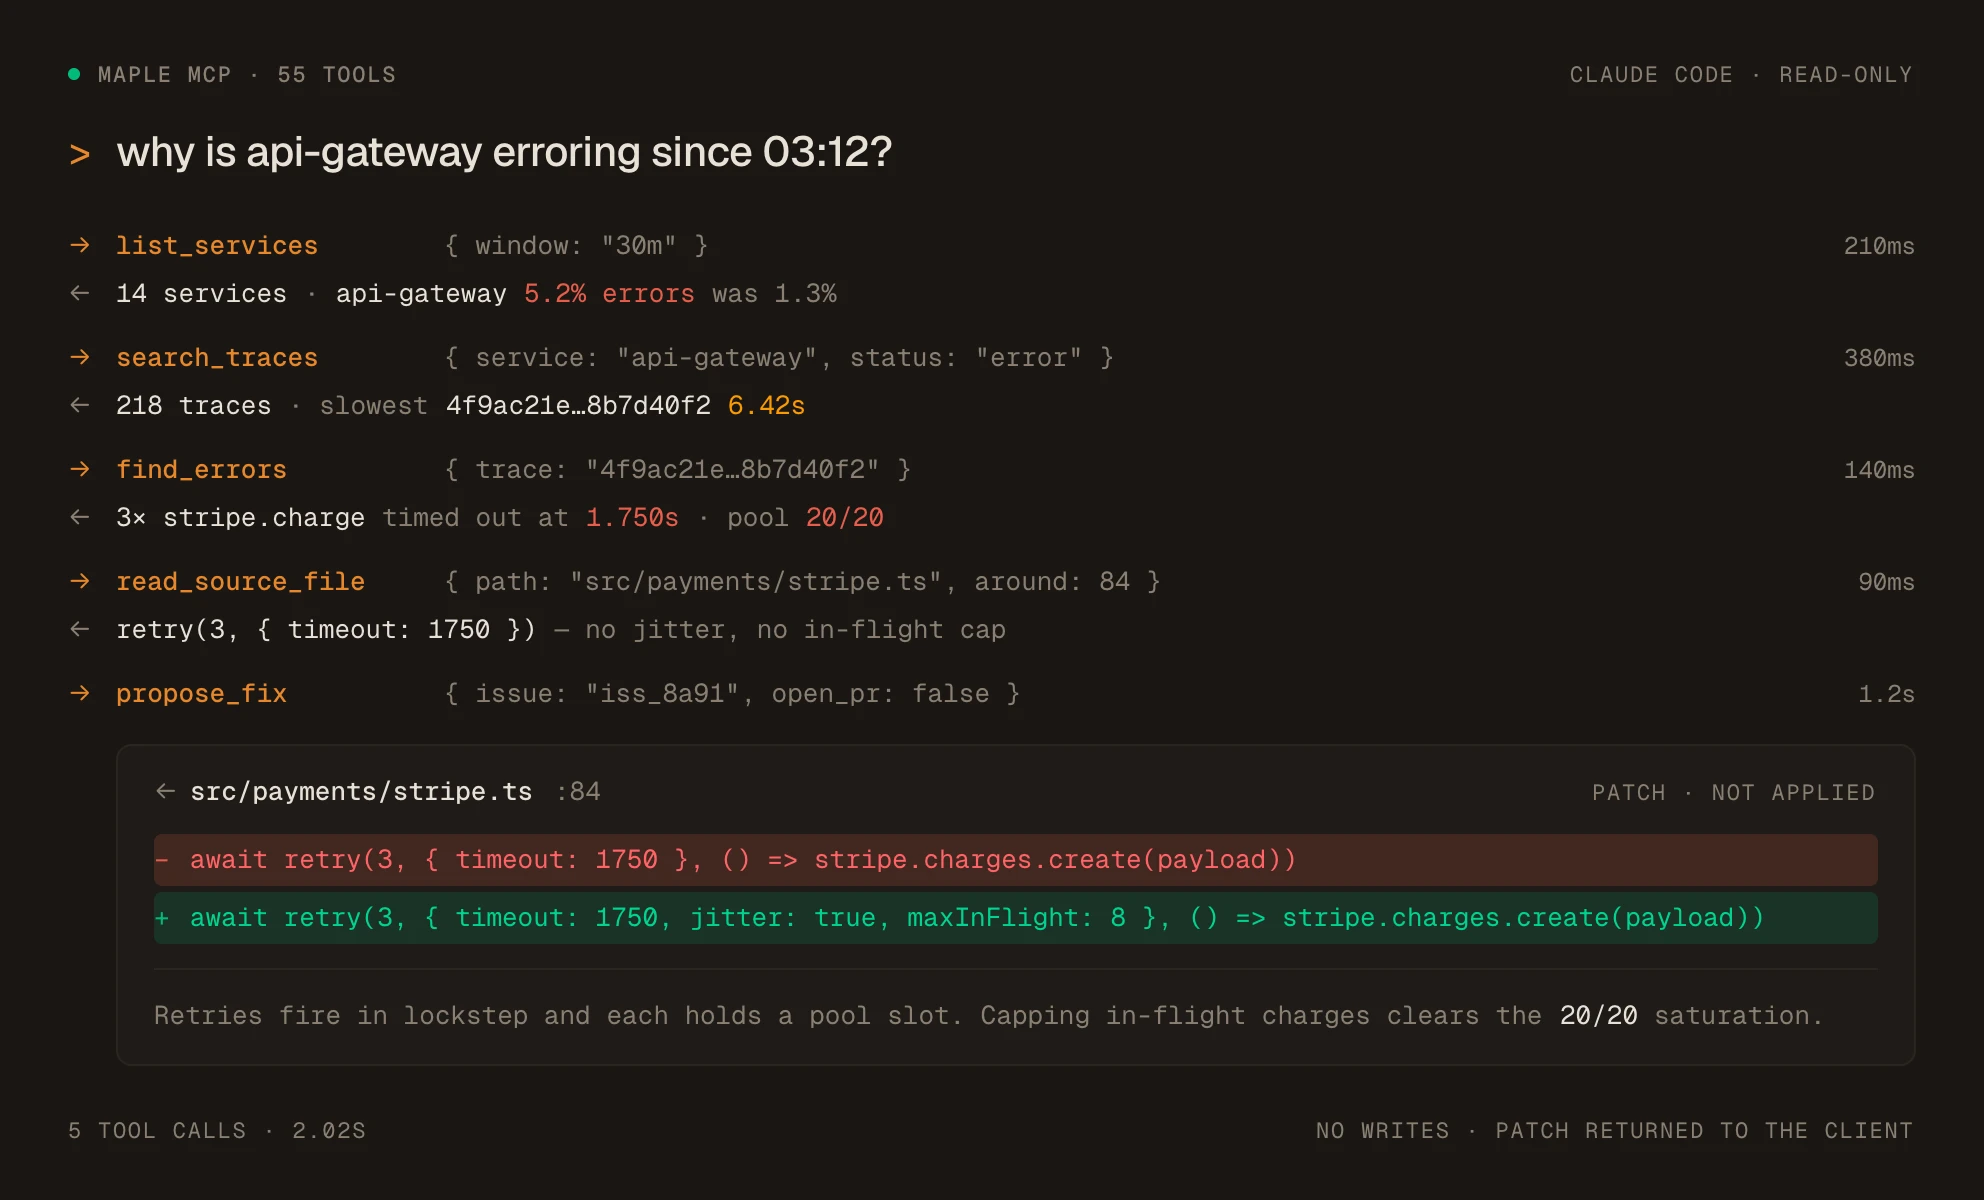Click the '1.2s' duration

click(1886, 694)
